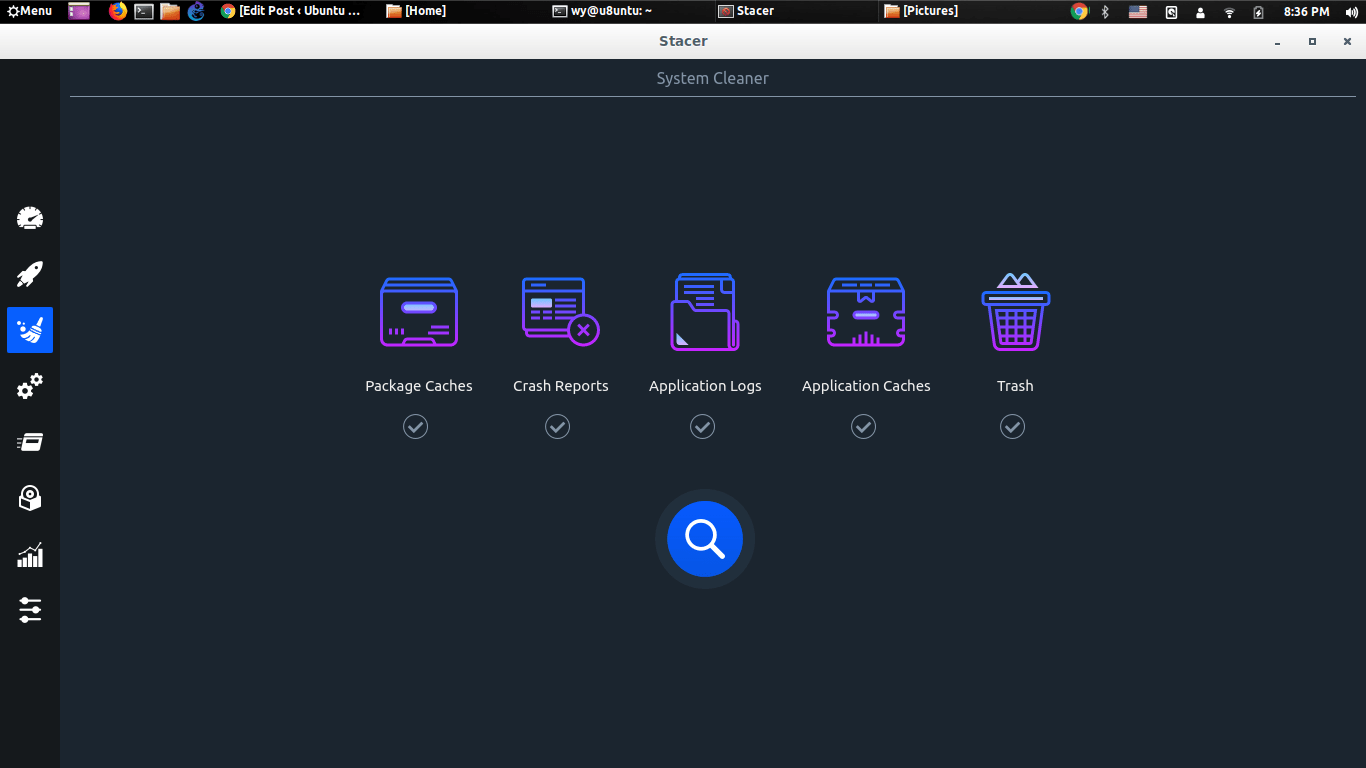Toggle the Package Caches checkbox

pos(415,427)
